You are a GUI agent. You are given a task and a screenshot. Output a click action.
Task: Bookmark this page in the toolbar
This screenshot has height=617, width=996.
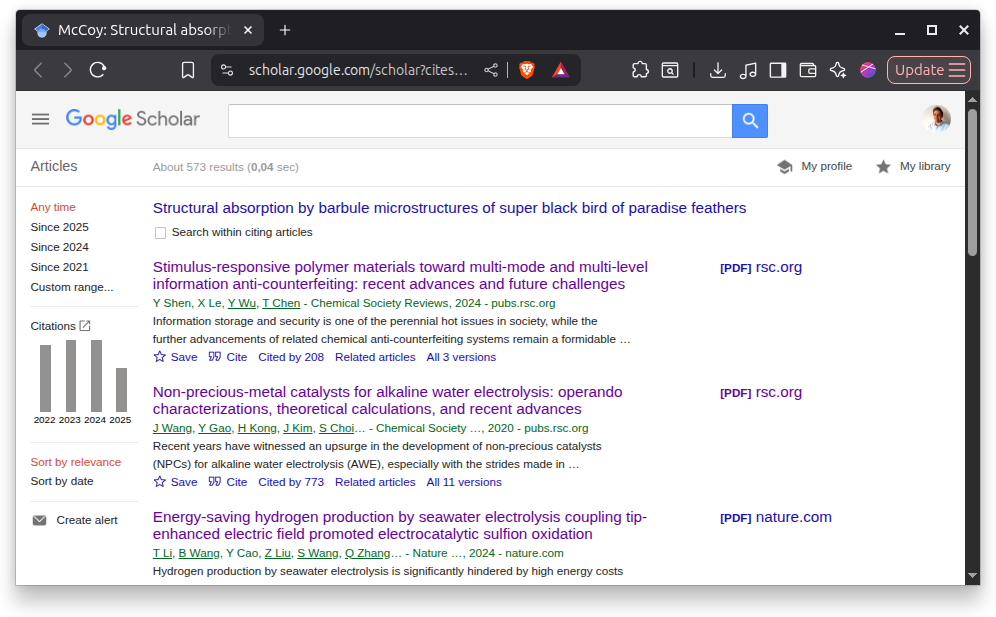tap(188, 70)
